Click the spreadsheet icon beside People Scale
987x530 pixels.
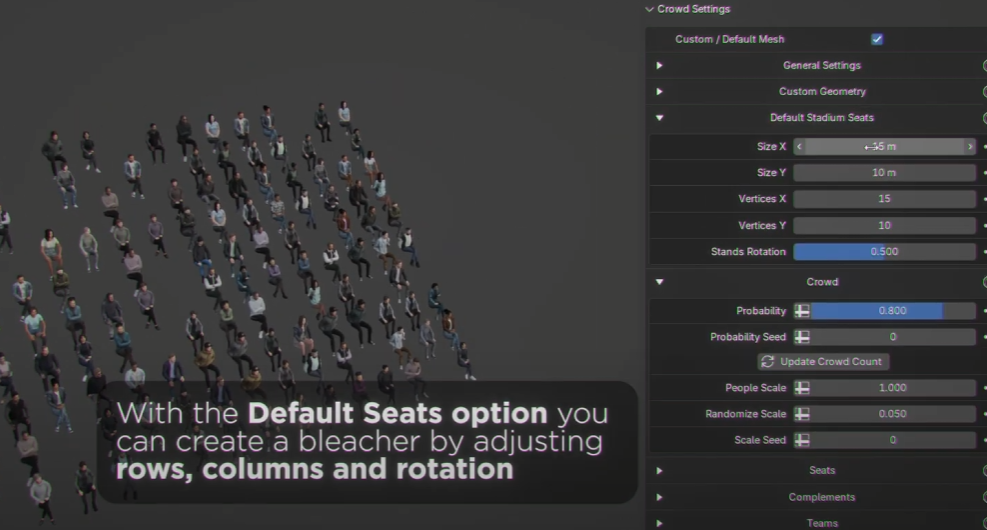click(x=802, y=388)
